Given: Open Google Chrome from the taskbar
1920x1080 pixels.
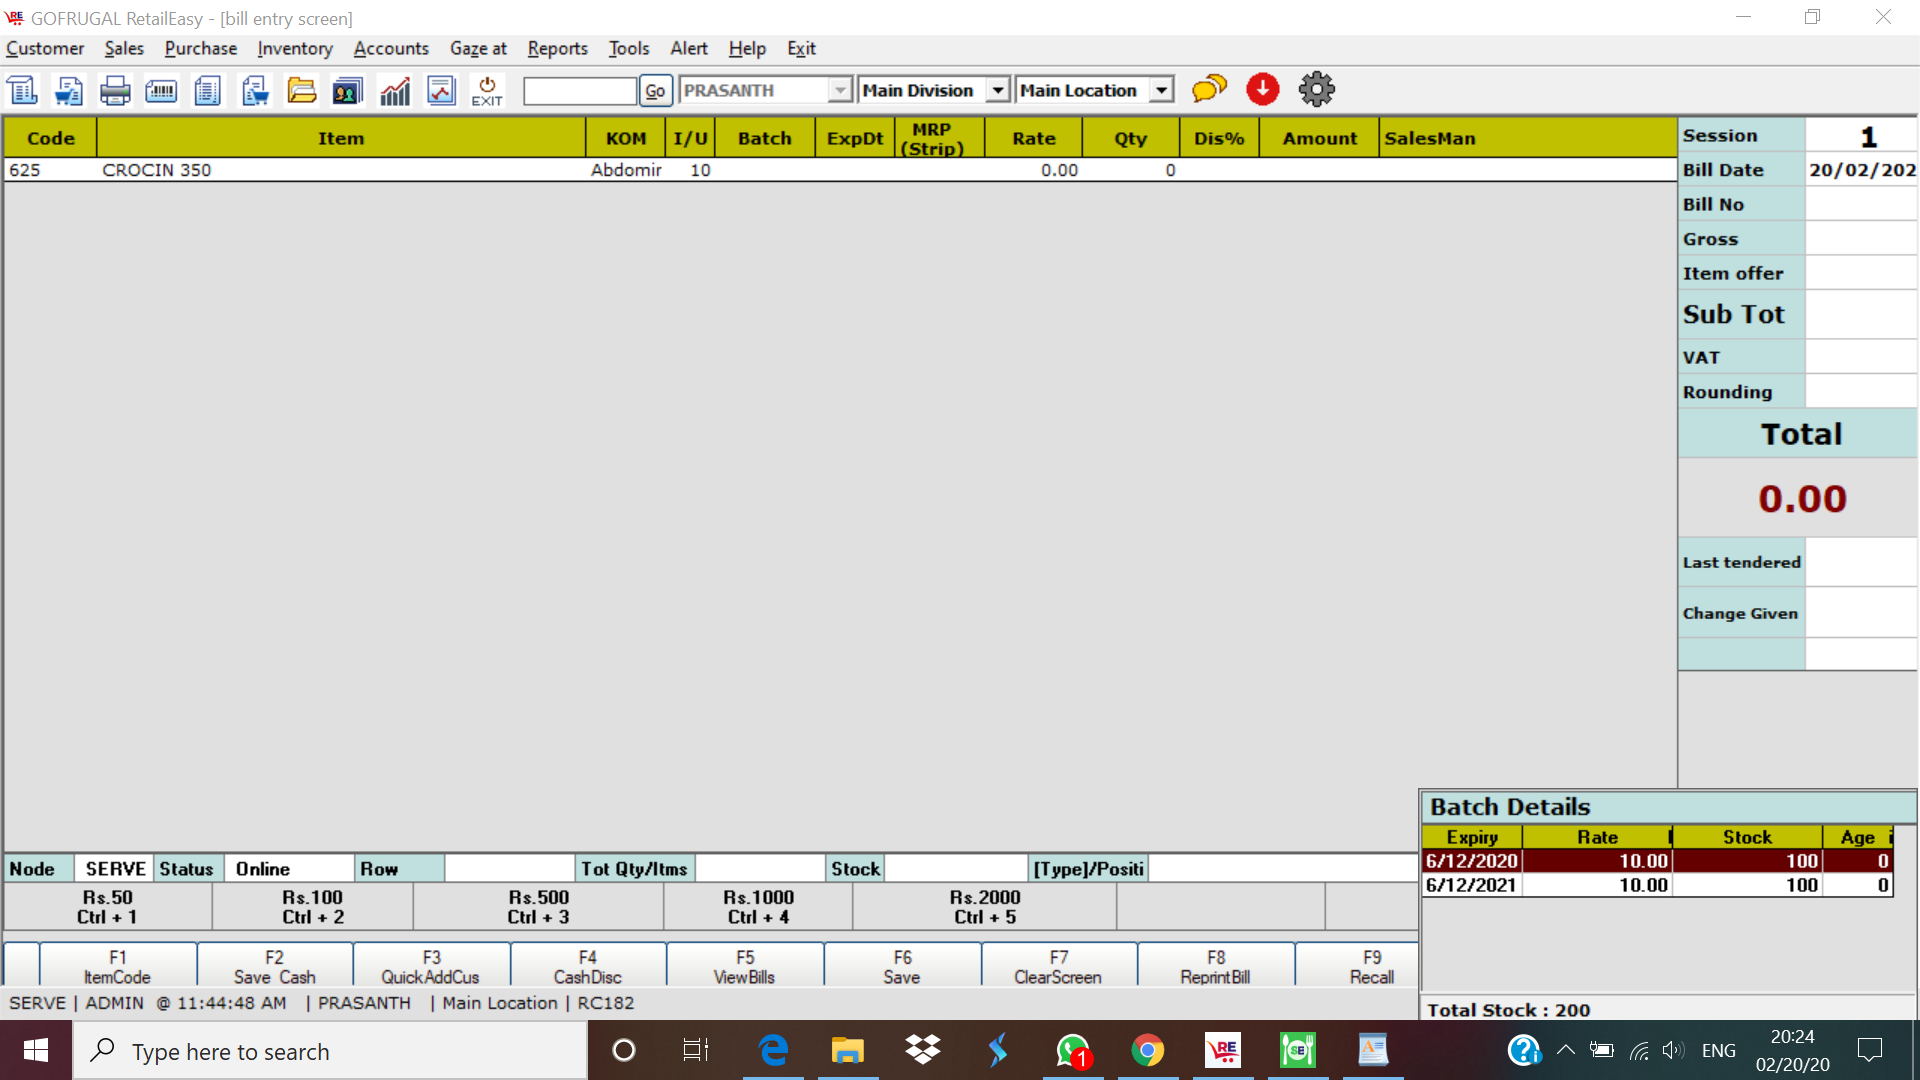Looking at the screenshot, I should click(1147, 1051).
